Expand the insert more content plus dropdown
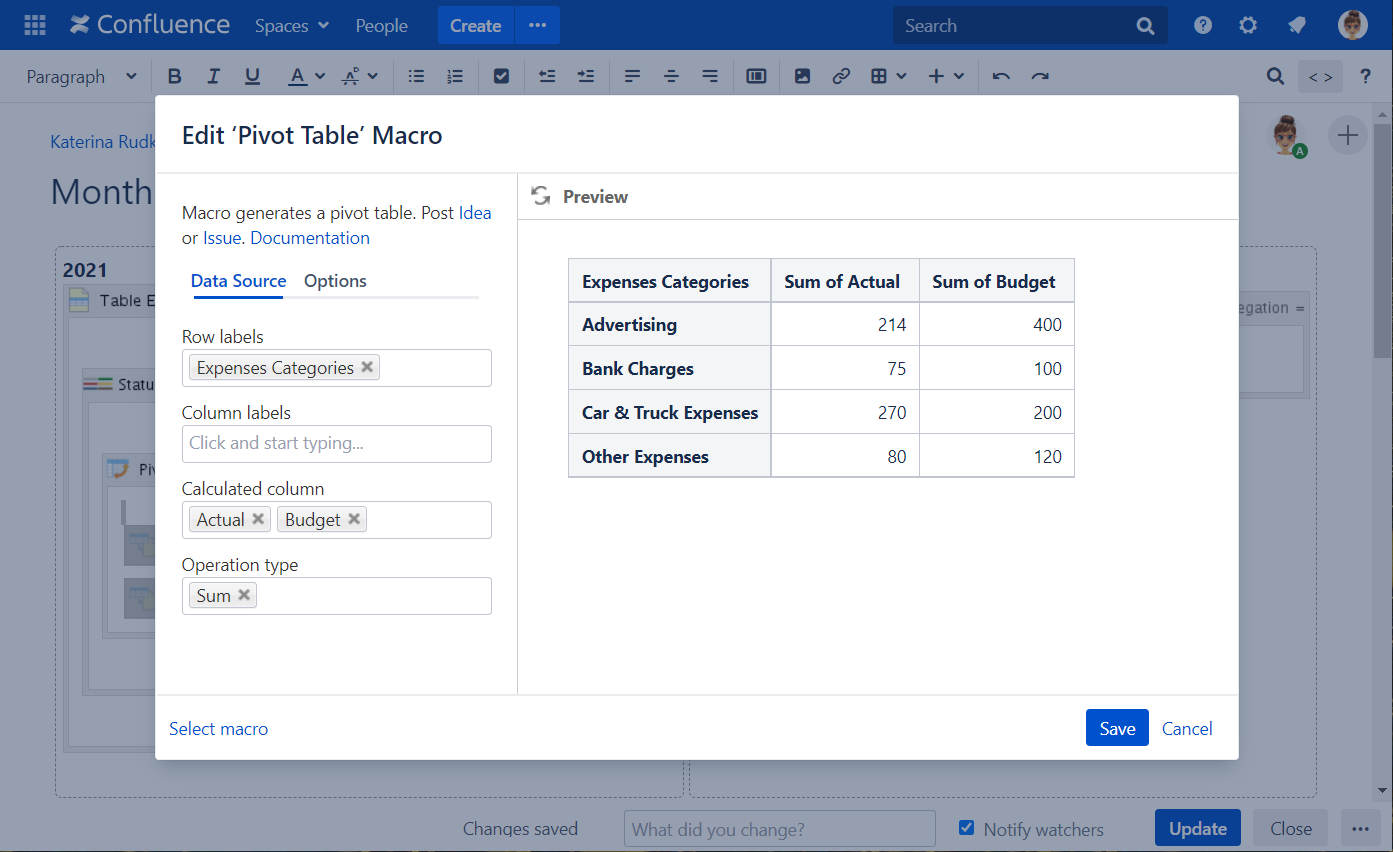This screenshot has height=852, width=1393. coord(945,76)
